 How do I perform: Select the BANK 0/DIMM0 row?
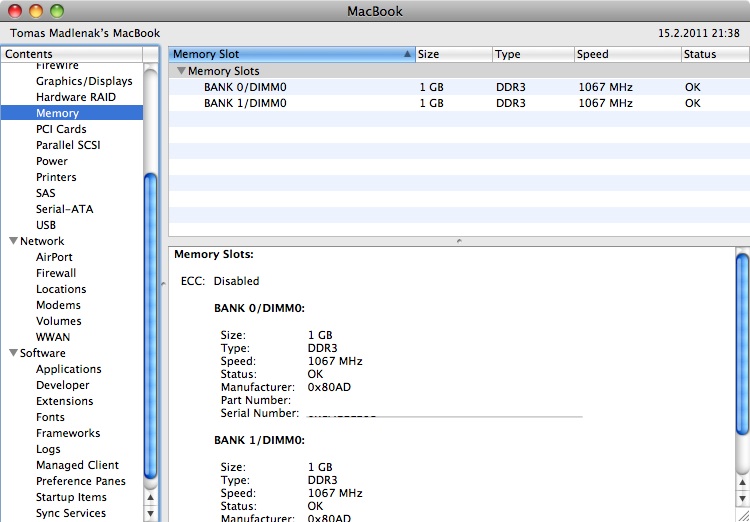click(x=459, y=87)
